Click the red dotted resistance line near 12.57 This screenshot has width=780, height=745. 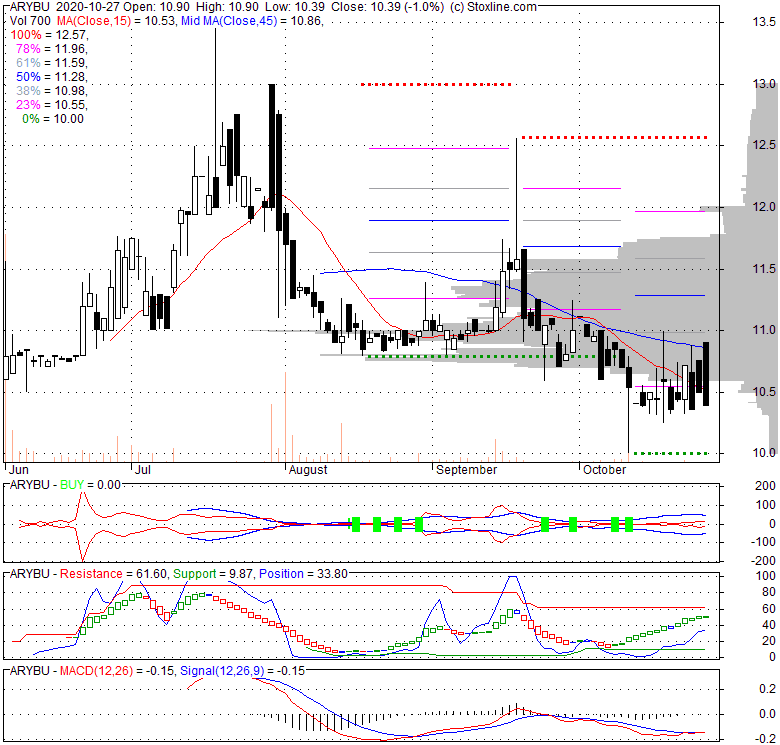pyautogui.click(x=614, y=137)
